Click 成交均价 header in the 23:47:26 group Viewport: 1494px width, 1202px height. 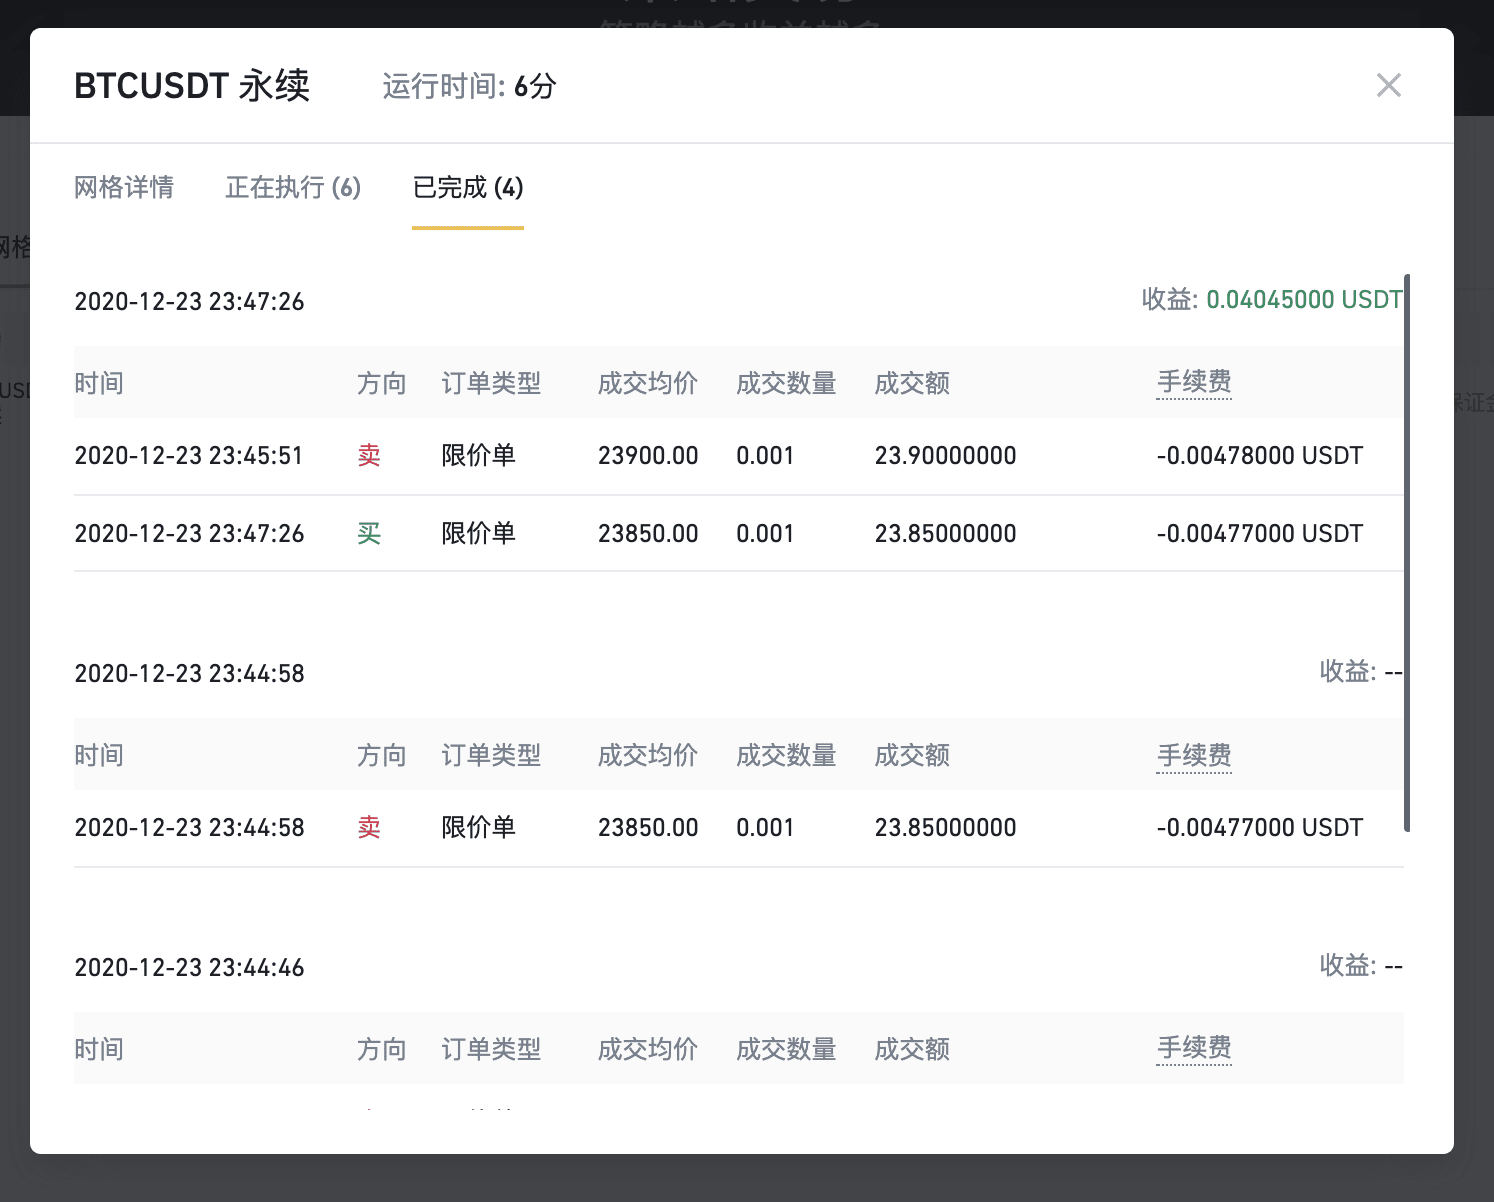point(648,383)
